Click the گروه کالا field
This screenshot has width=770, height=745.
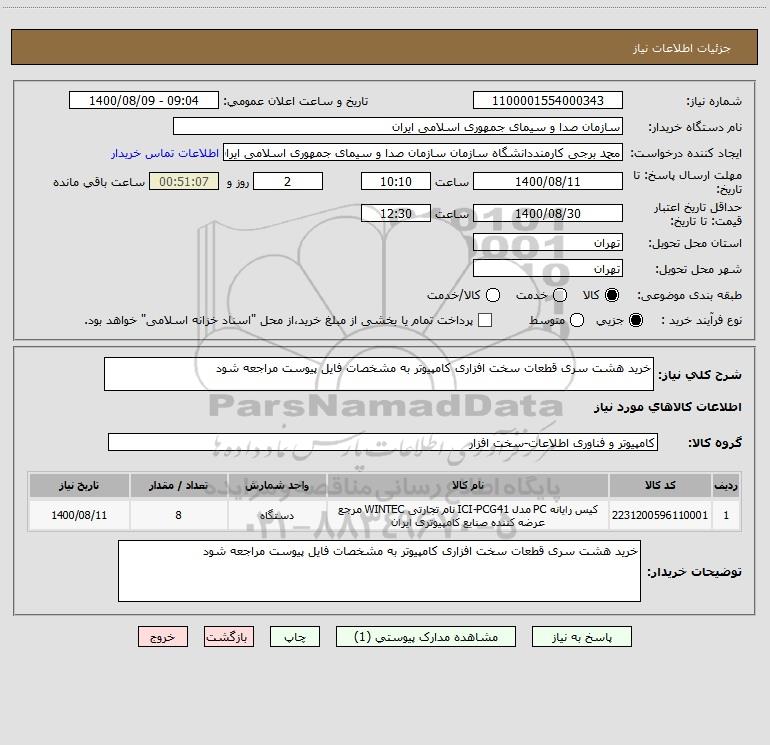[x=383, y=442]
